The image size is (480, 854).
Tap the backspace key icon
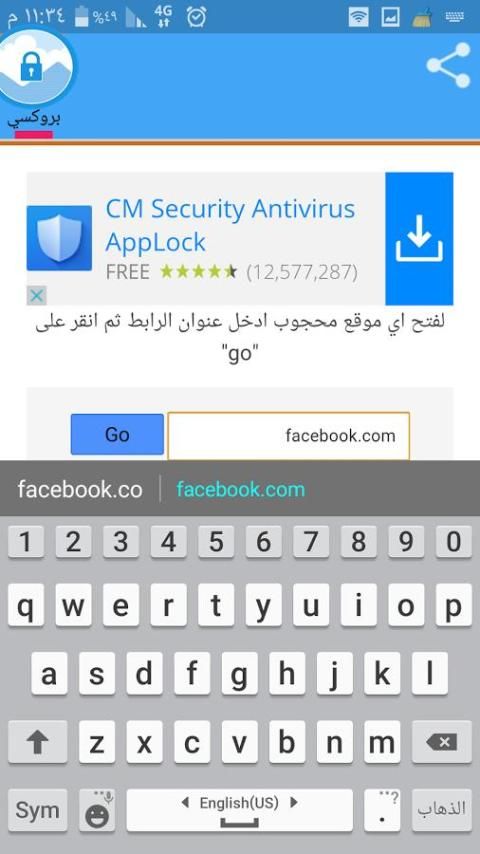coord(442,741)
